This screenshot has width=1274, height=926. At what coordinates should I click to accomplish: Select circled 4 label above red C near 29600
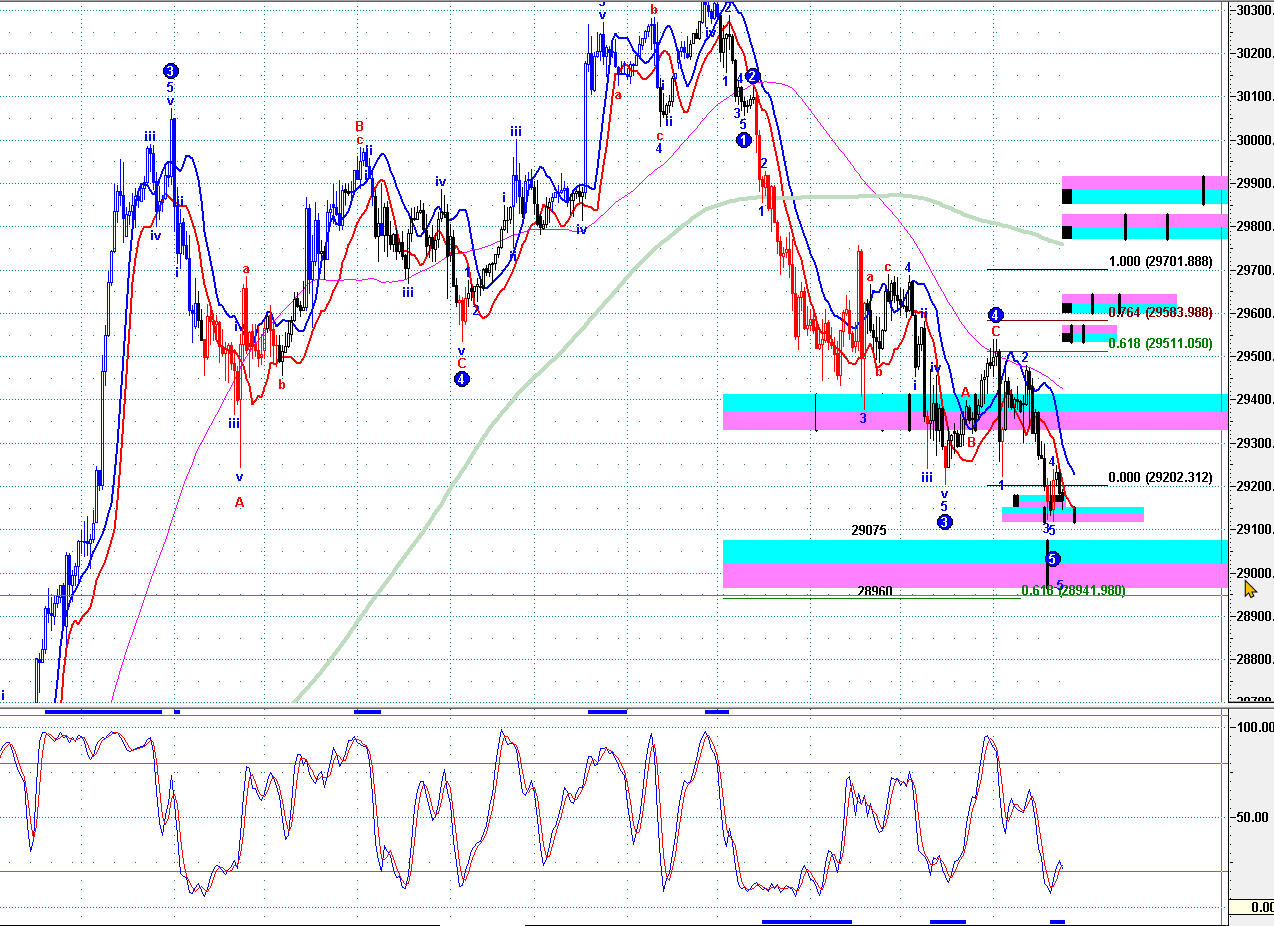996,314
